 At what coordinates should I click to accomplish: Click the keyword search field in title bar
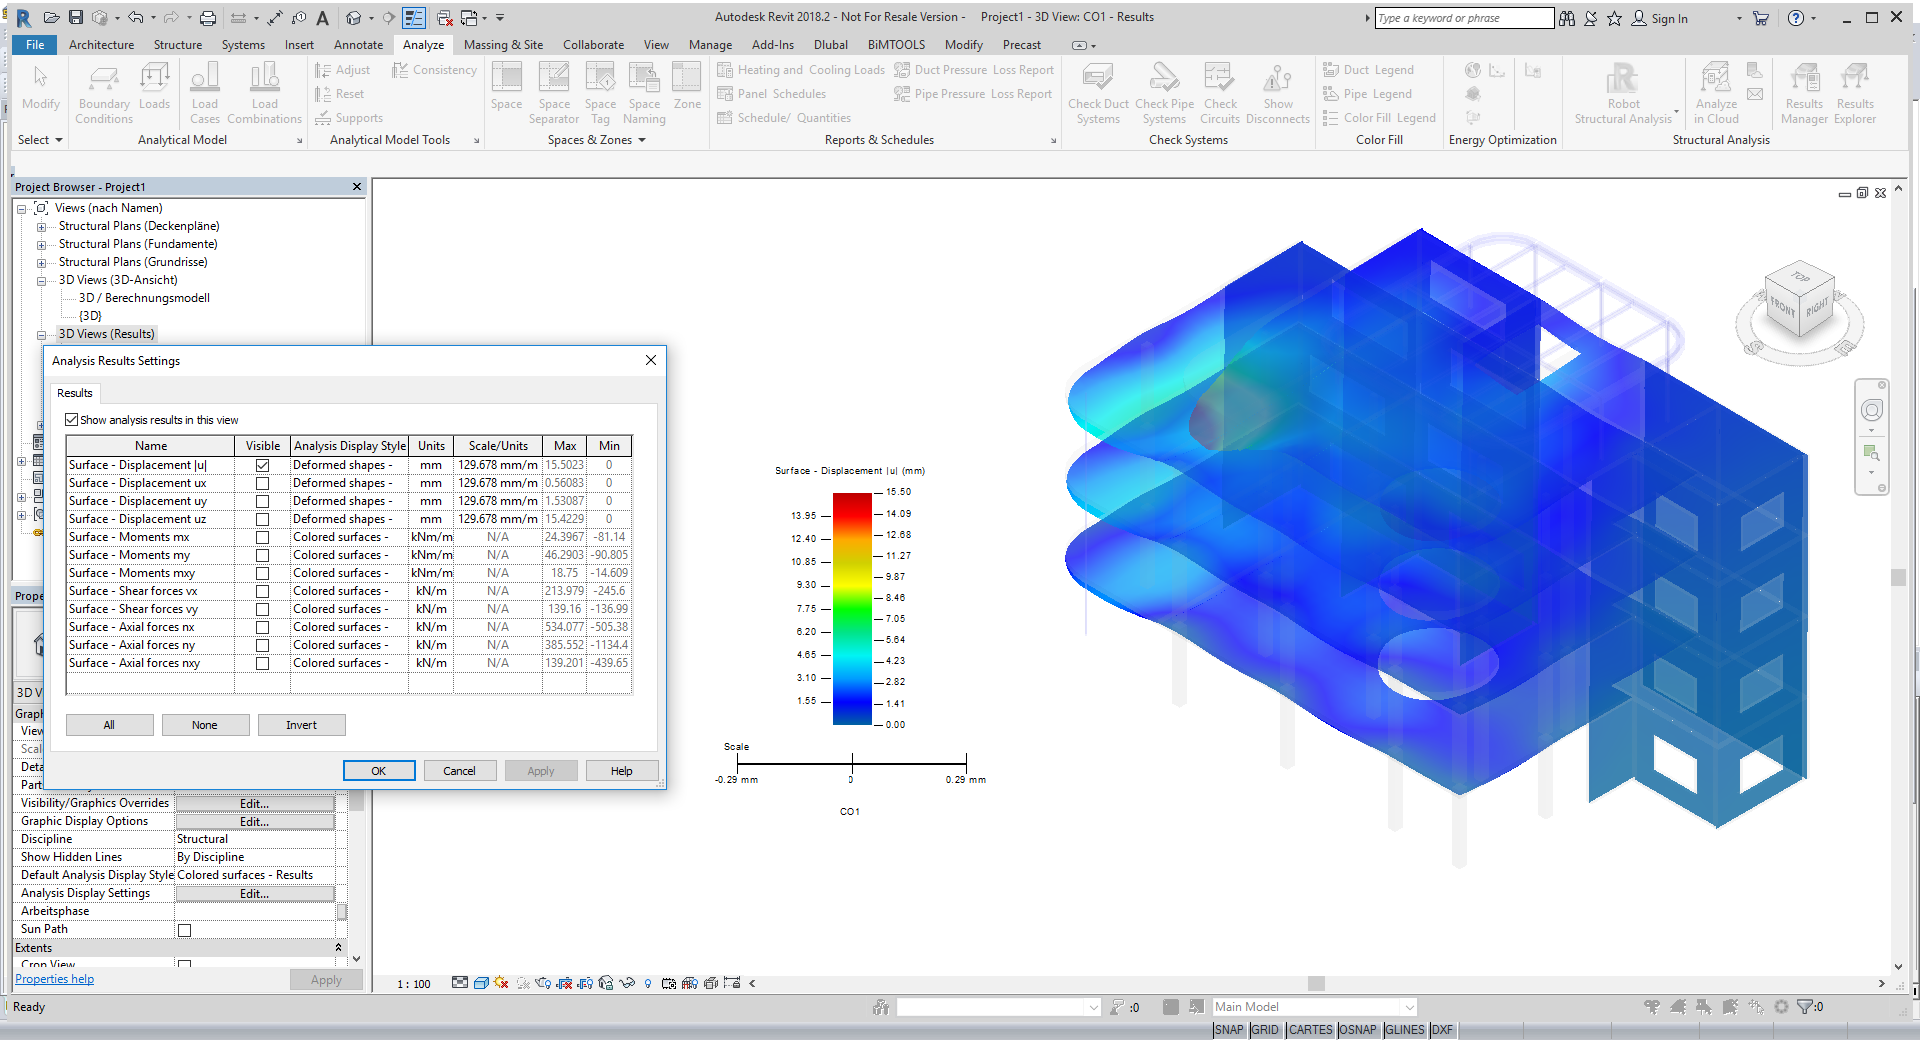point(1463,17)
